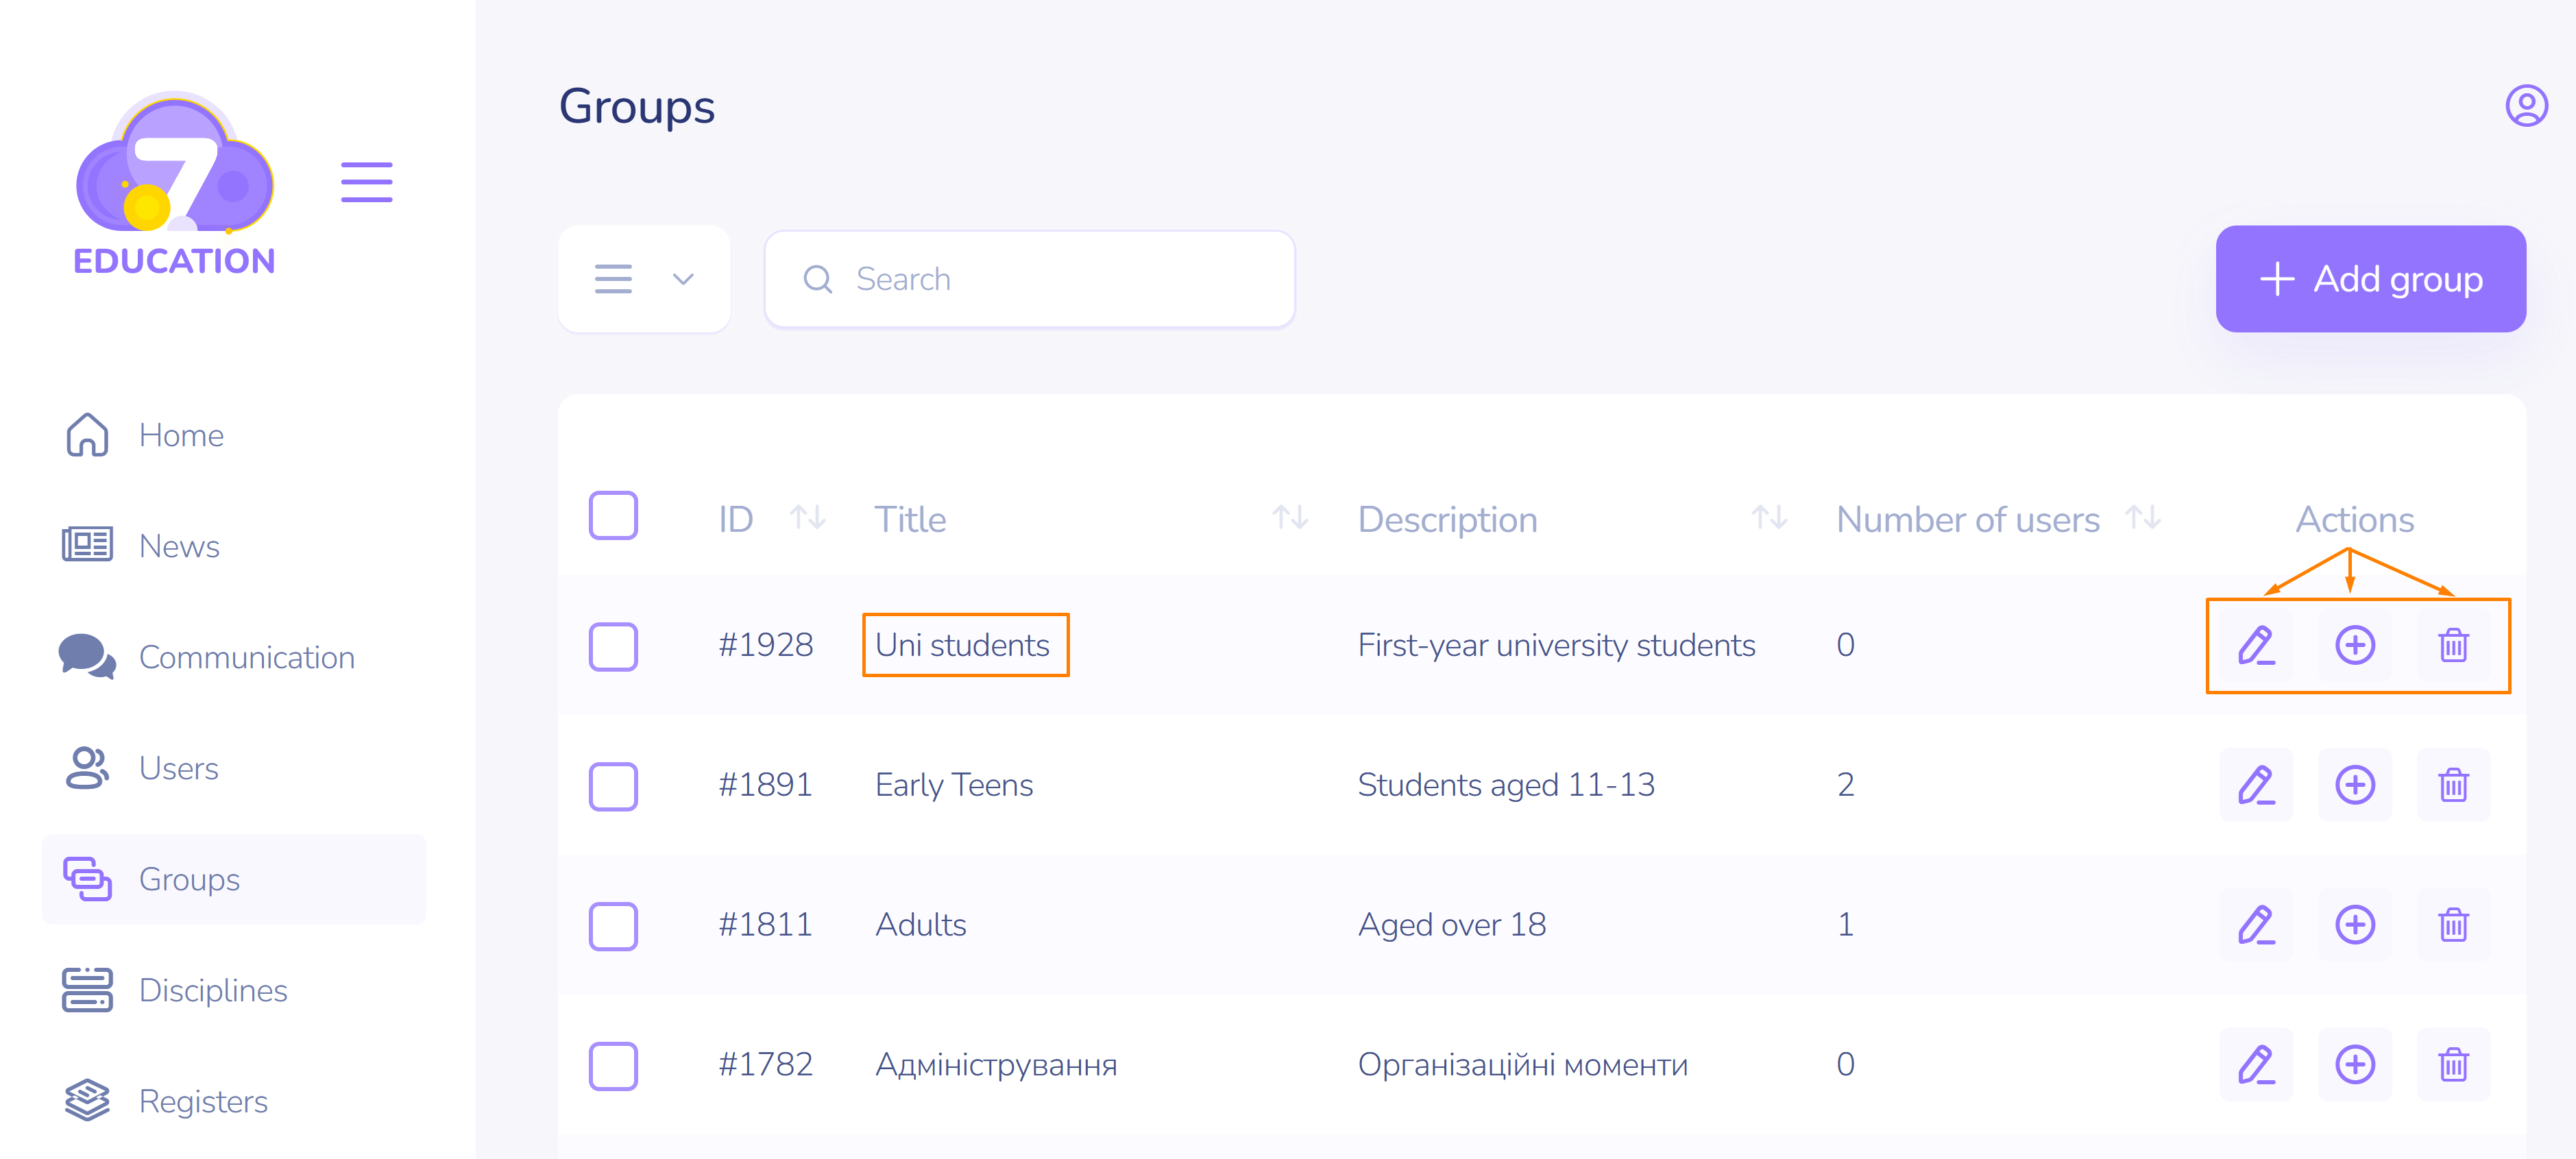Open the user profile icon

click(x=2525, y=106)
